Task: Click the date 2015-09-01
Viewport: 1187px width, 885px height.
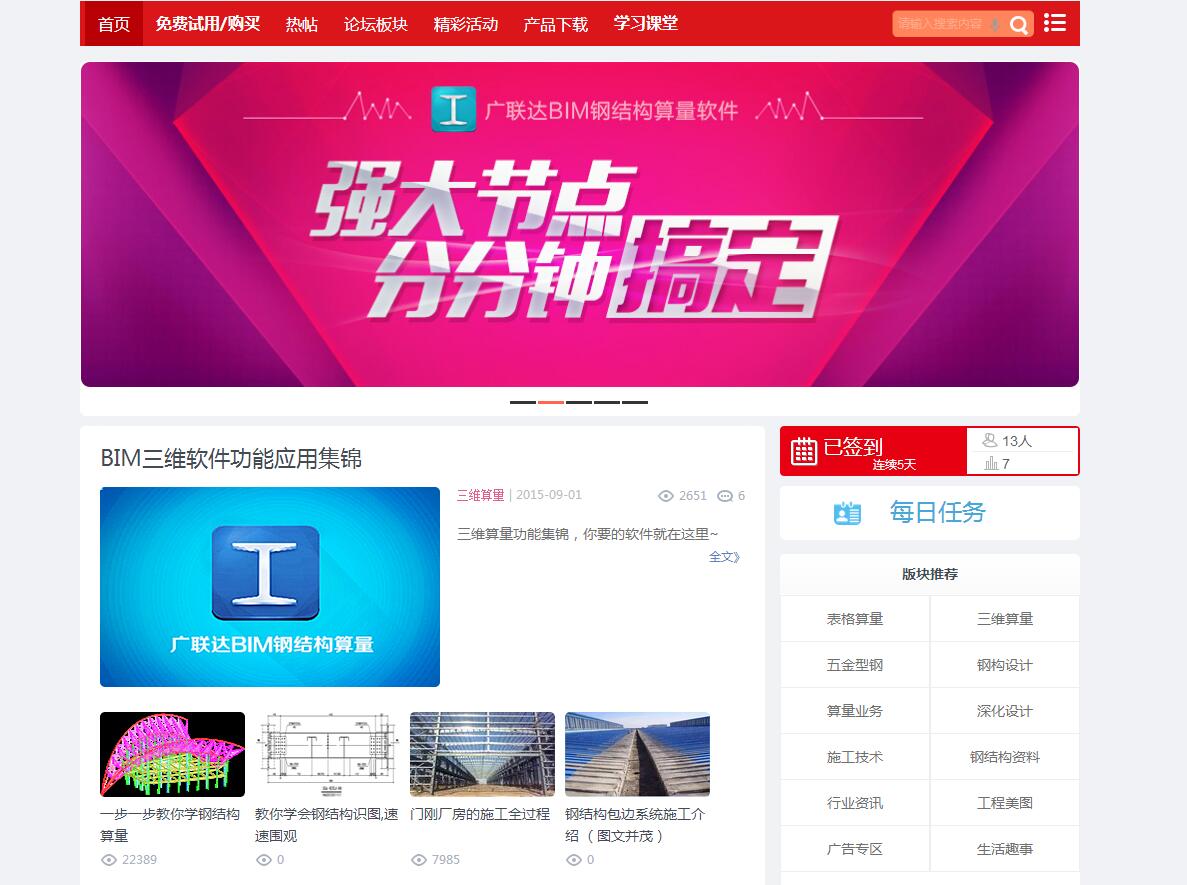Action: pyautogui.click(x=549, y=495)
